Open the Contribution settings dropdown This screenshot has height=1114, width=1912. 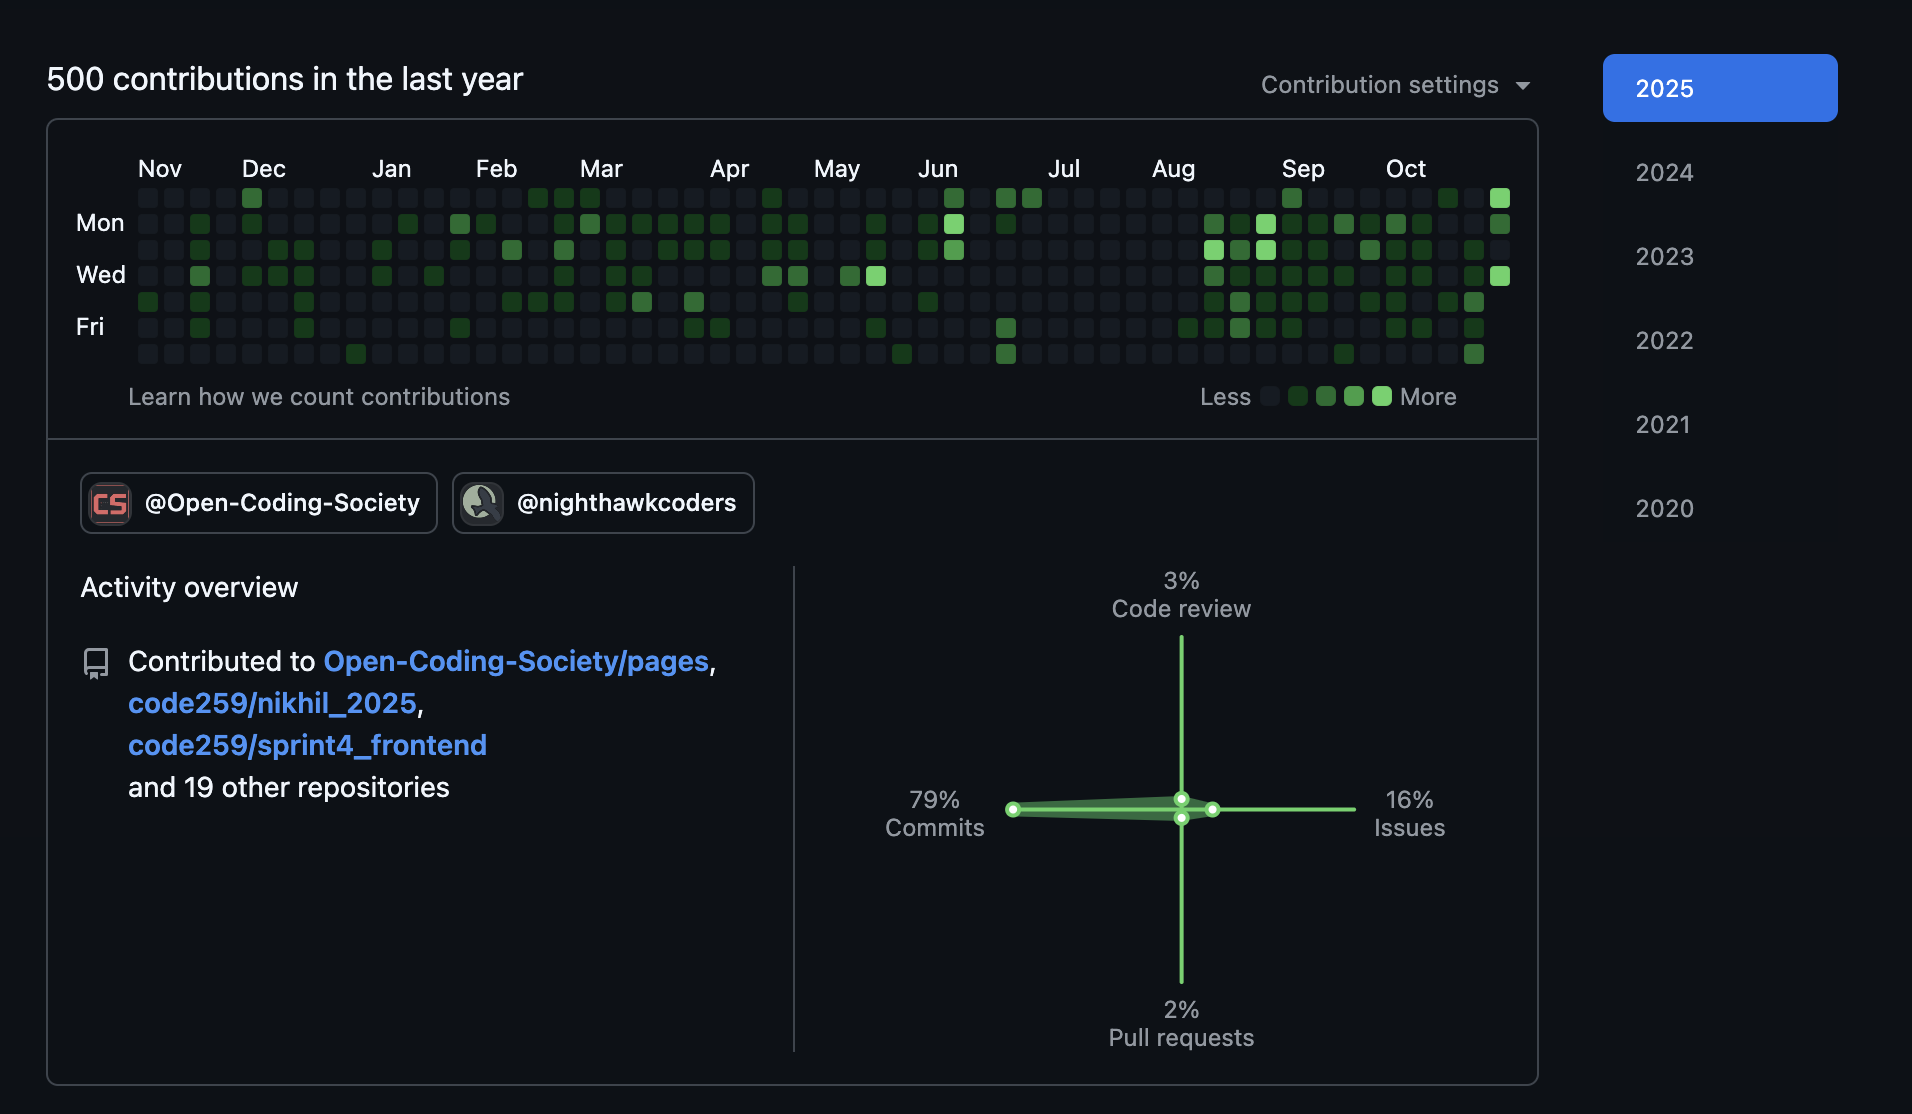1379,85
